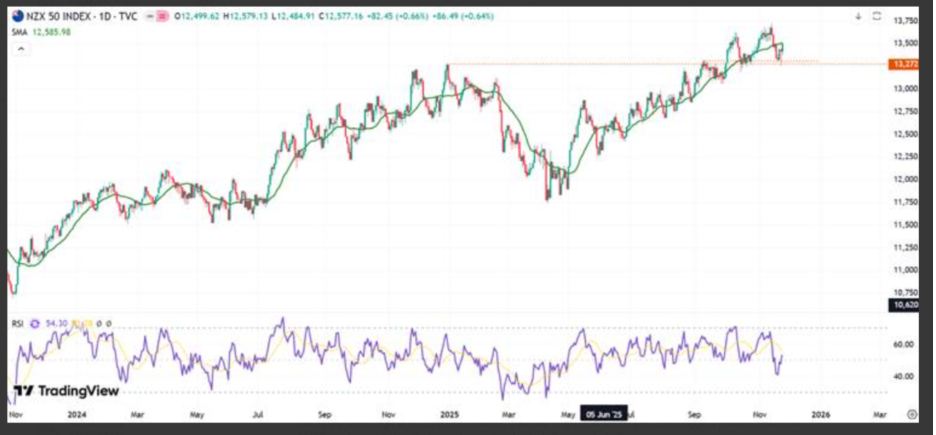Click 10,750 on the price axis
The height and width of the screenshot is (435, 936).
tap(905, 292)
